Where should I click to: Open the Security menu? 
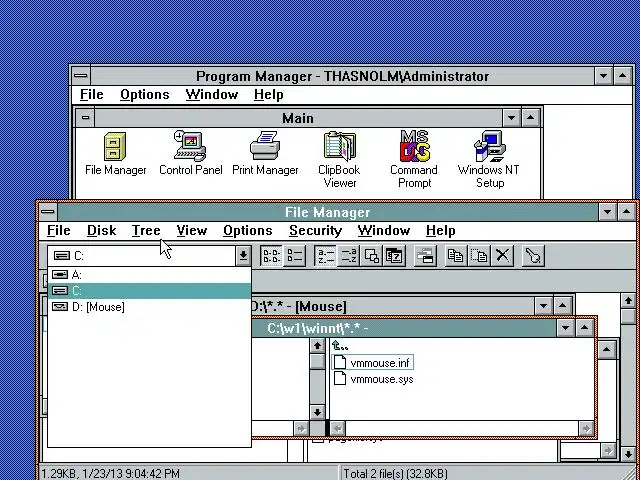315,231
